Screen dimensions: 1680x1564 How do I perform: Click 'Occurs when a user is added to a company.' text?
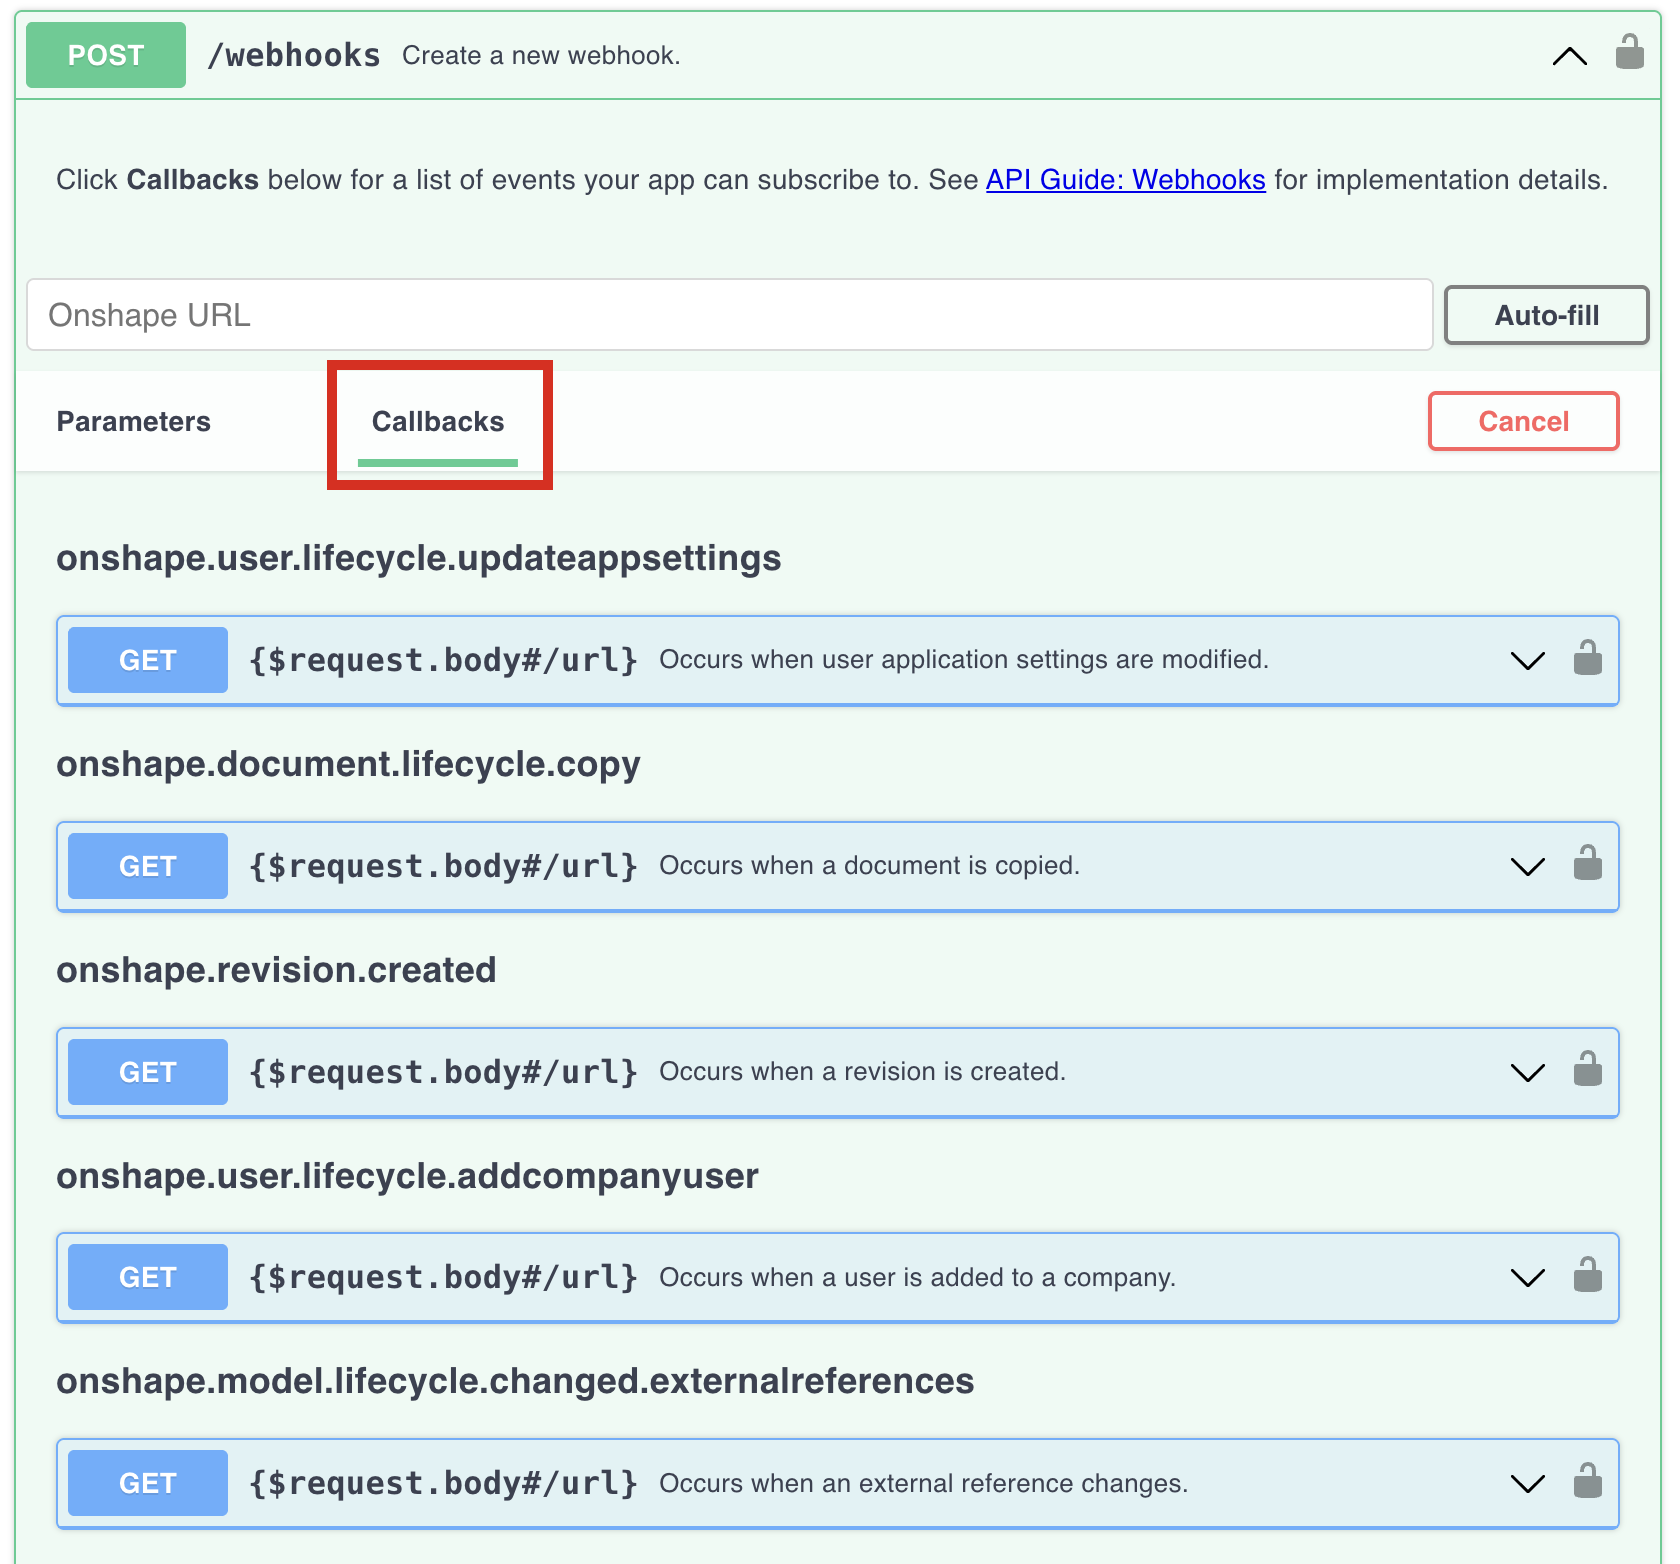coord(917,1278)
